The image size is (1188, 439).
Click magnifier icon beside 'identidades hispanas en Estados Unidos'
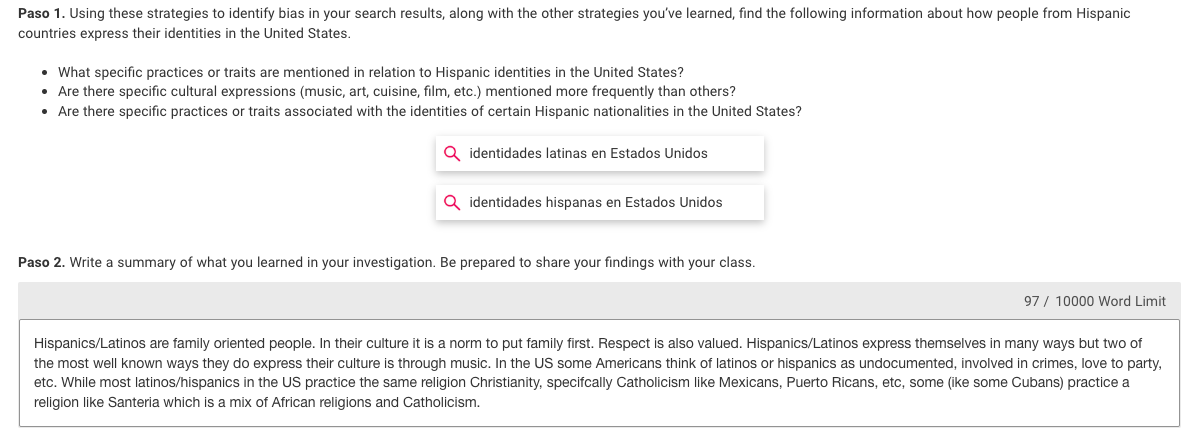pyautogui.click(x=452, y=202)
